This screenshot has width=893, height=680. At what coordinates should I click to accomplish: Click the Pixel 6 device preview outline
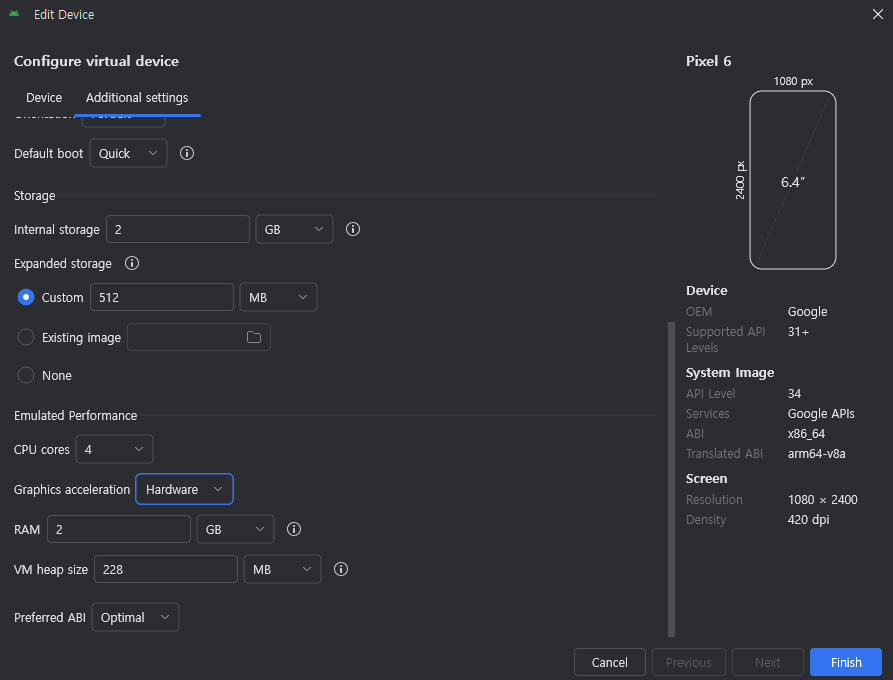point(793,180)
